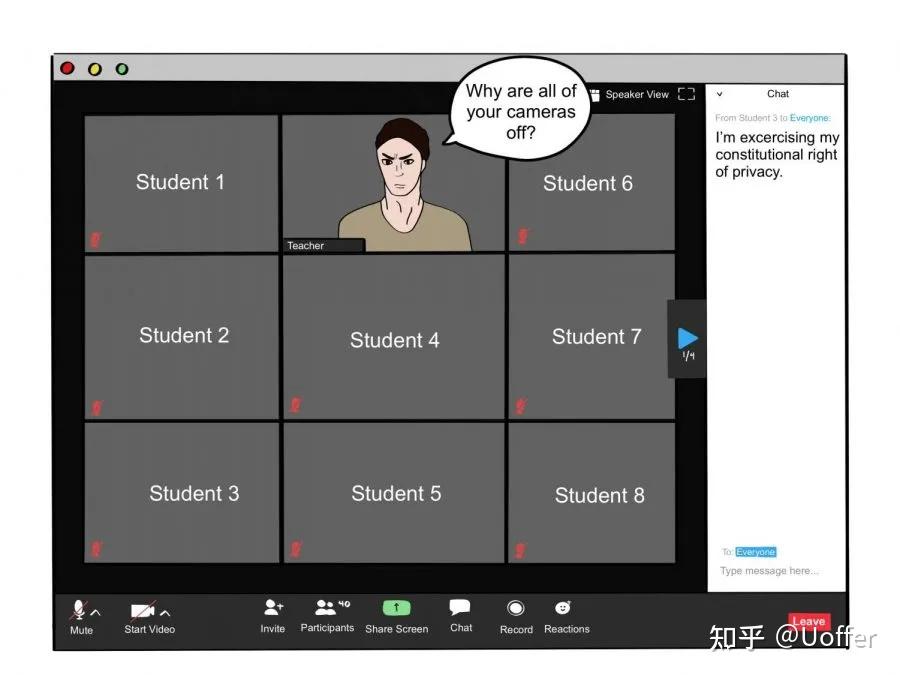
Task: Expand video options arrow beside Start Video
Action: pyautogui.click(x=166, y=612)
